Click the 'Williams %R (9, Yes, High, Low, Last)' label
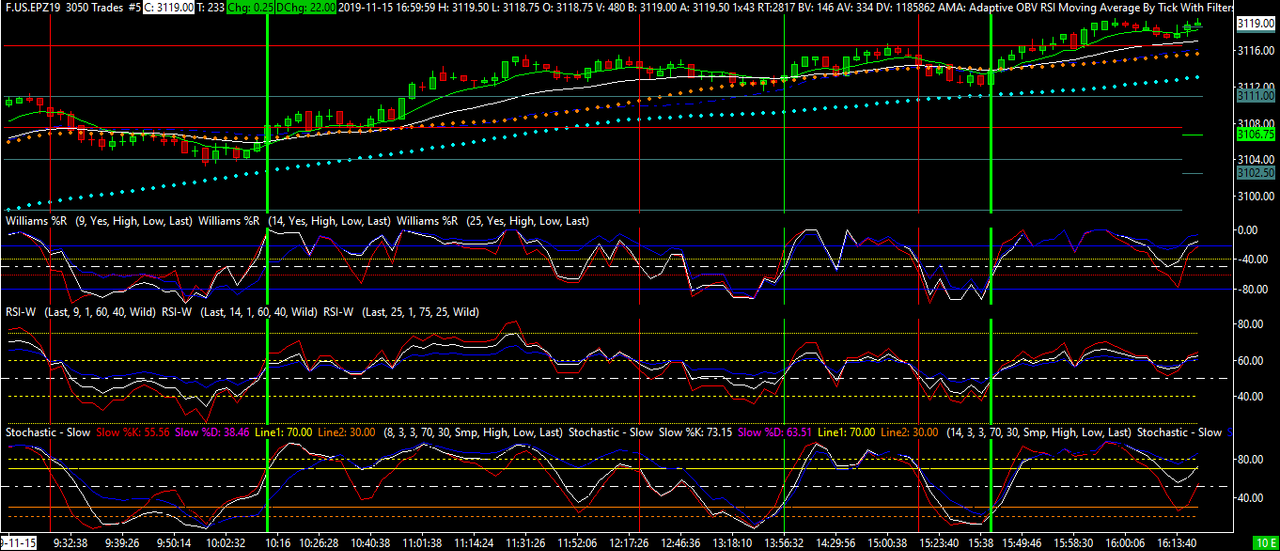The image size is (1280, 551). (99, 220)
